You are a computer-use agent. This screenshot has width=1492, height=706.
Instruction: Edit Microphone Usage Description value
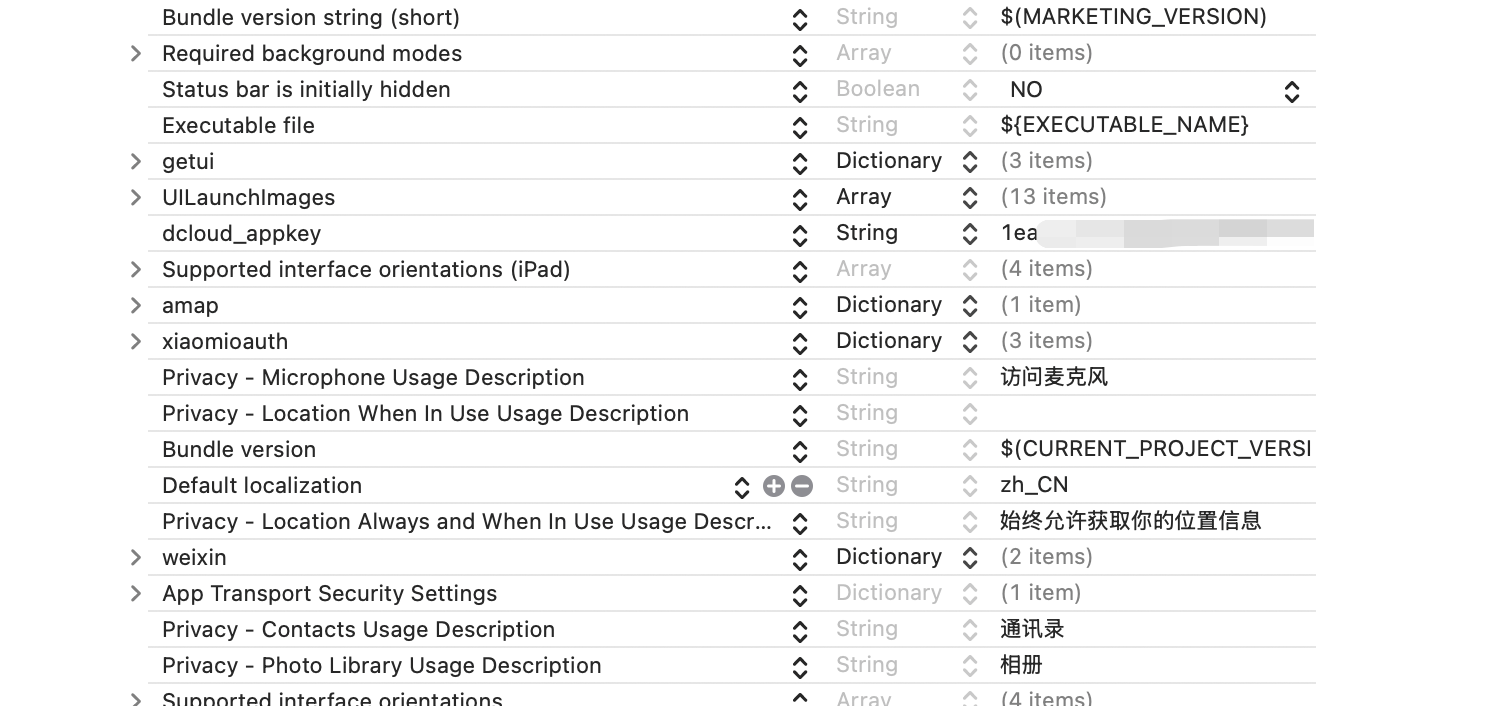pos(1054,377)
